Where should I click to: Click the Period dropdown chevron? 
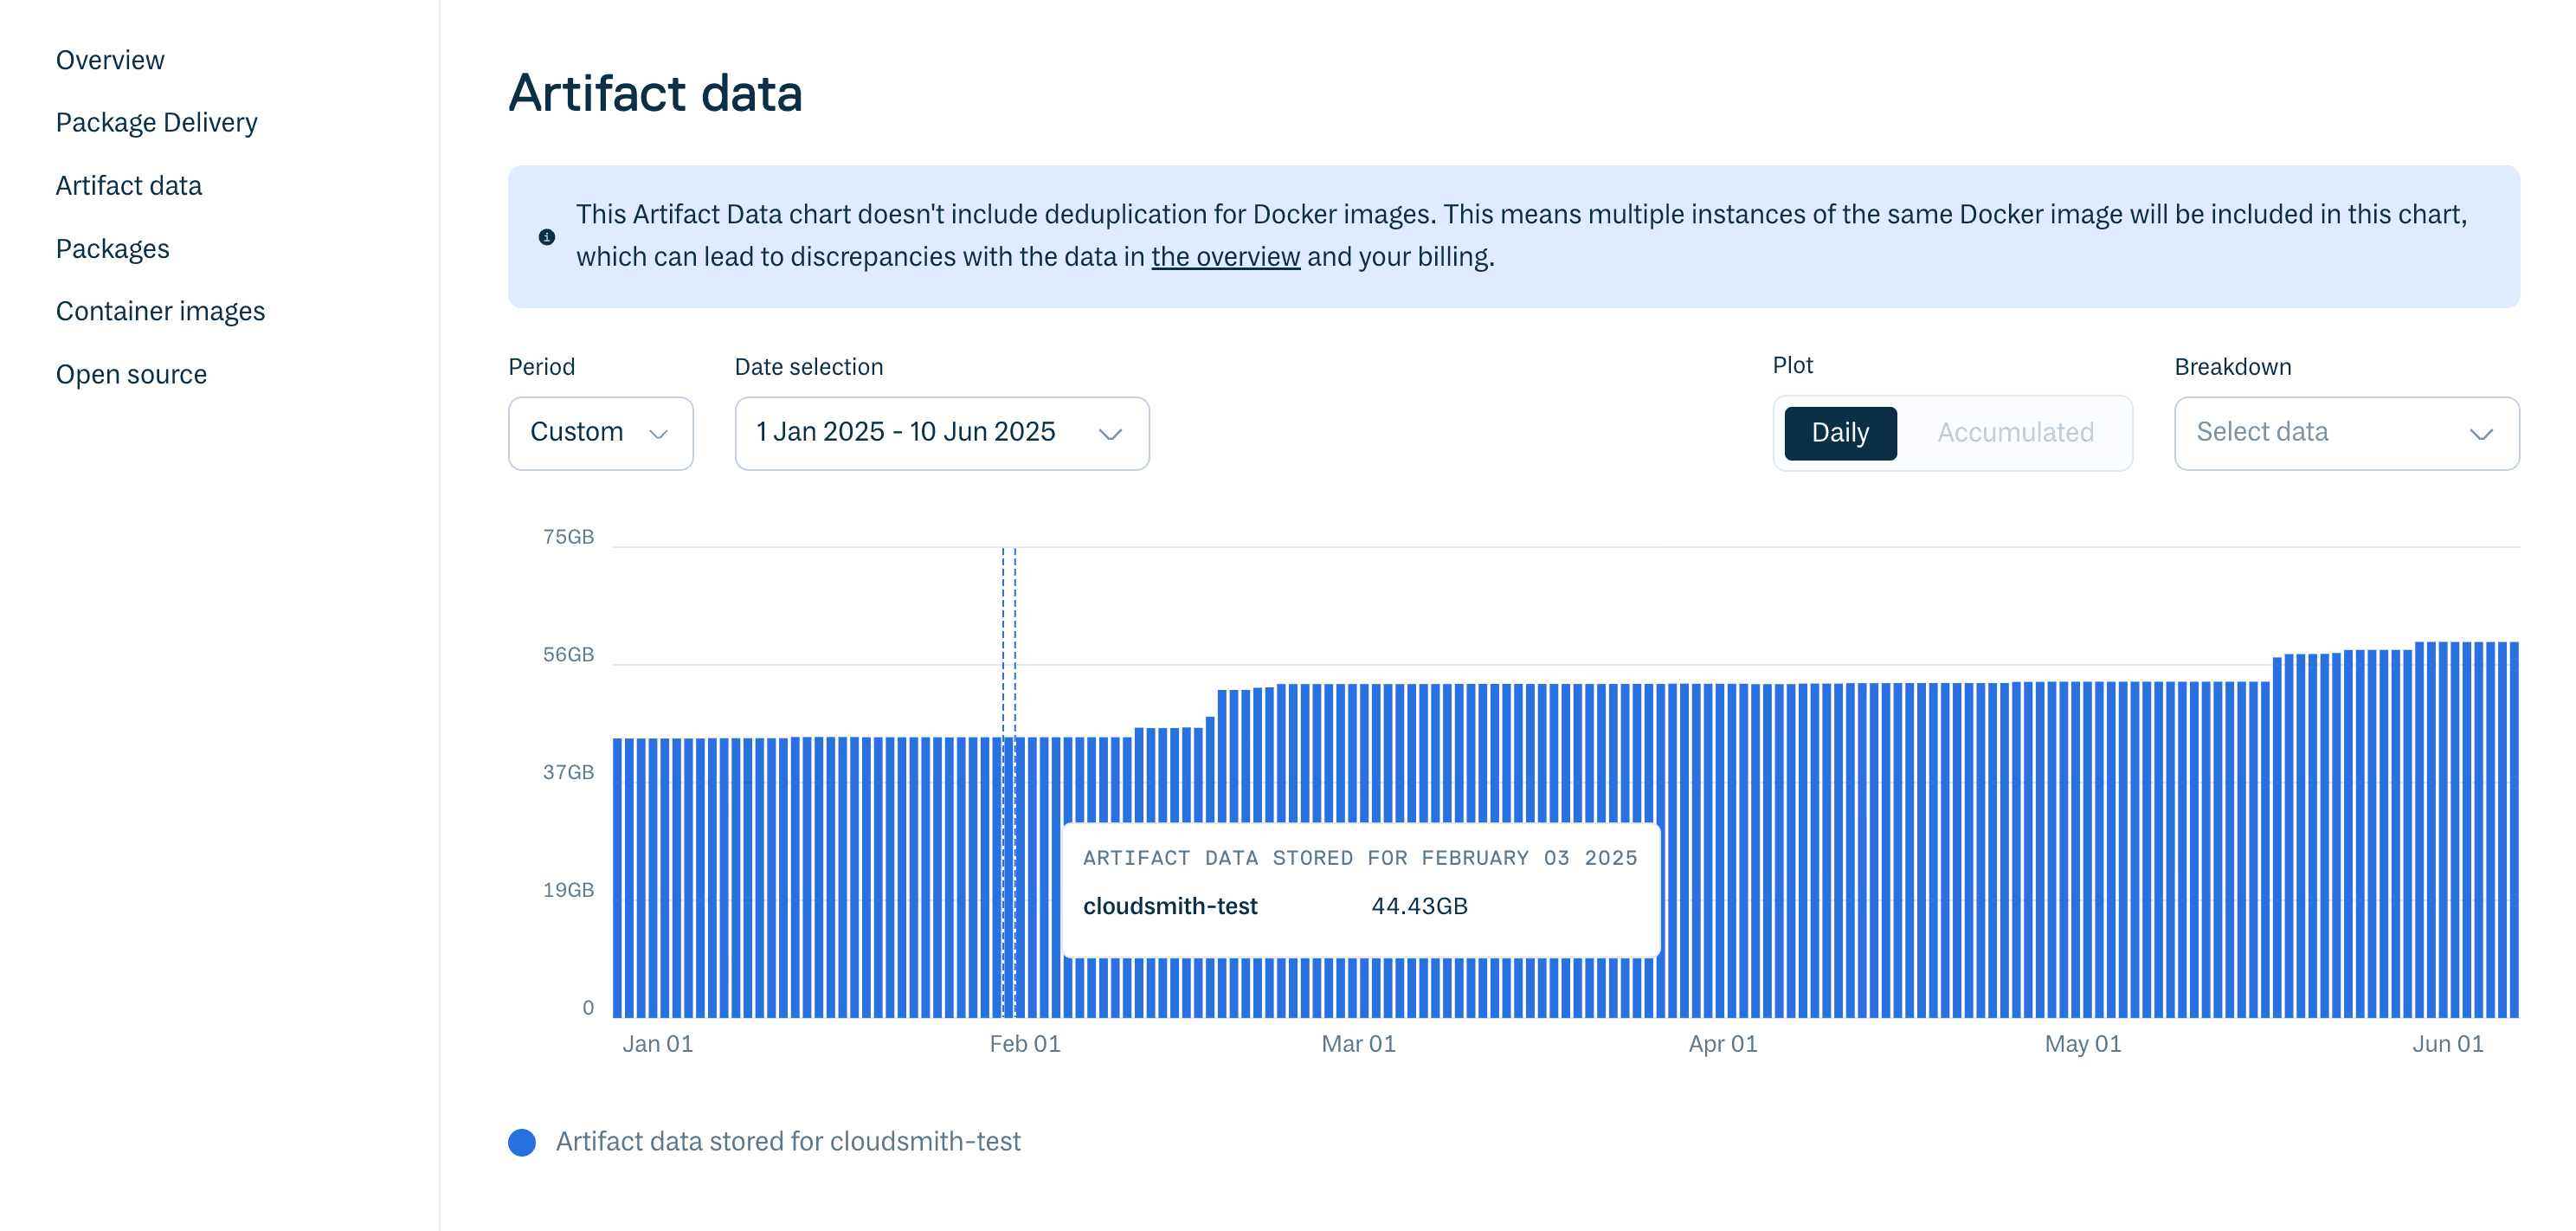659,435
